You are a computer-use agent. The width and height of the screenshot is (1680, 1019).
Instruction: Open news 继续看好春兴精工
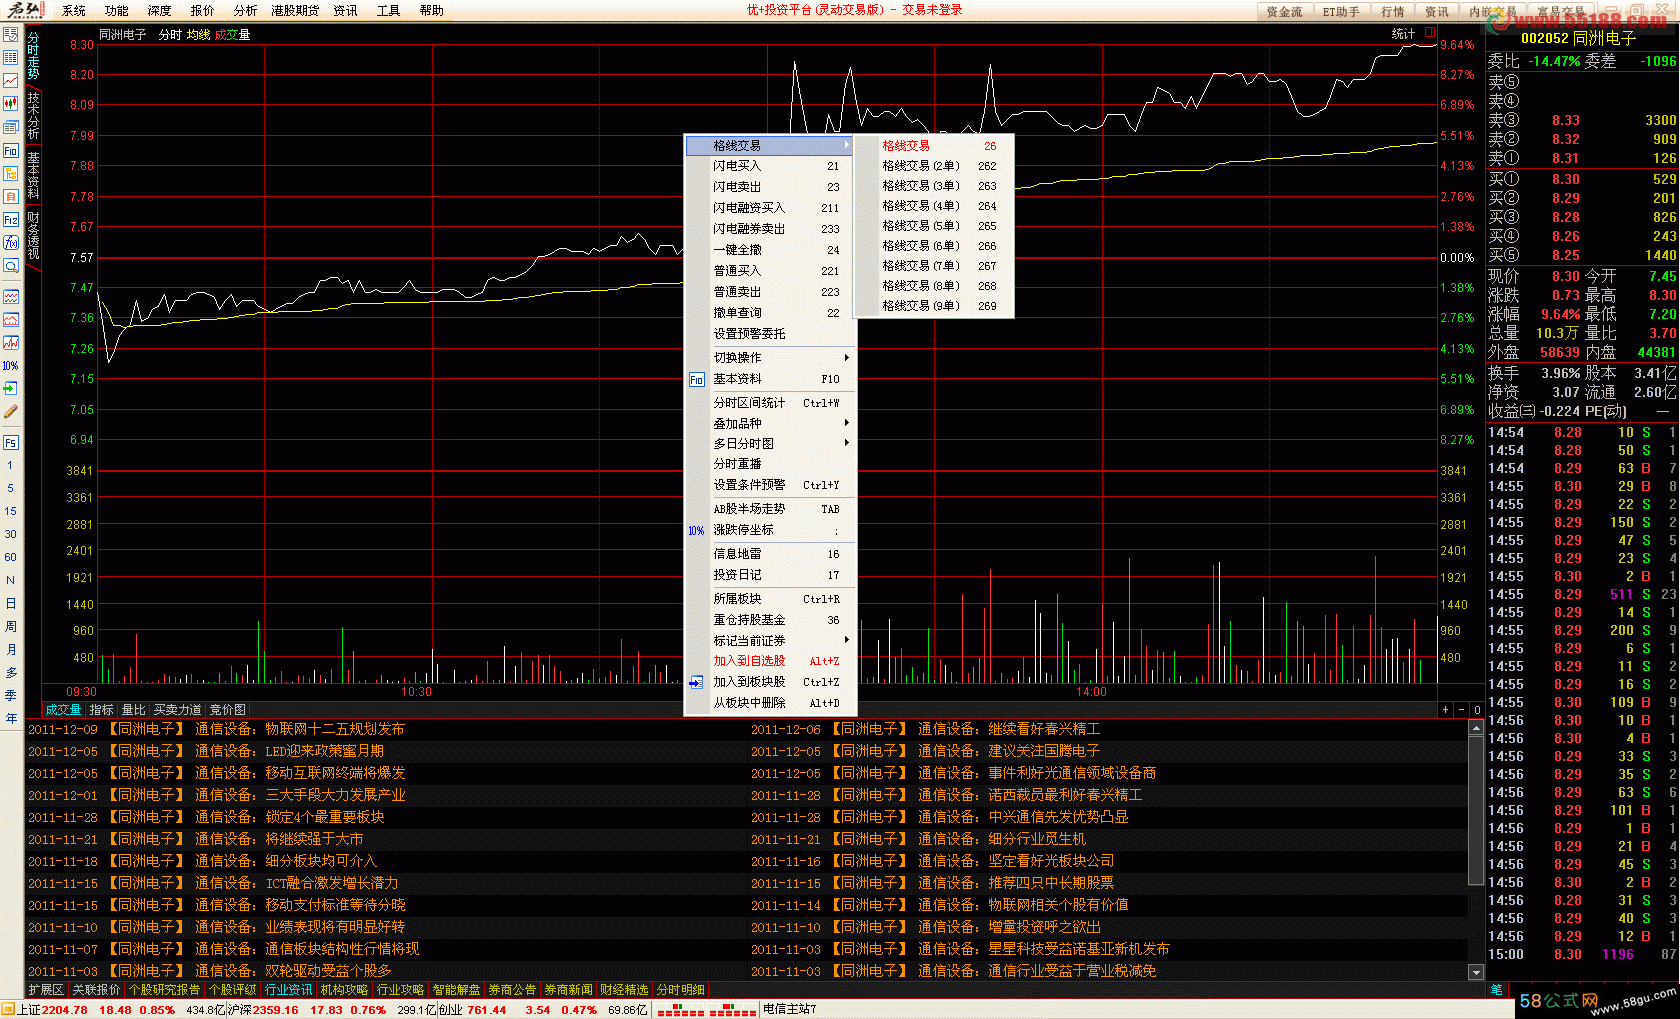point(1044,729)
